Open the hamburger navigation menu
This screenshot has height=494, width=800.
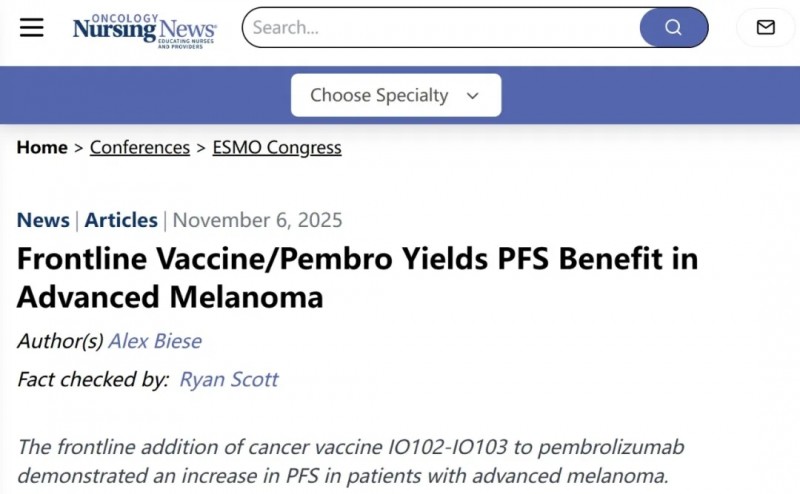click(32, 27)
